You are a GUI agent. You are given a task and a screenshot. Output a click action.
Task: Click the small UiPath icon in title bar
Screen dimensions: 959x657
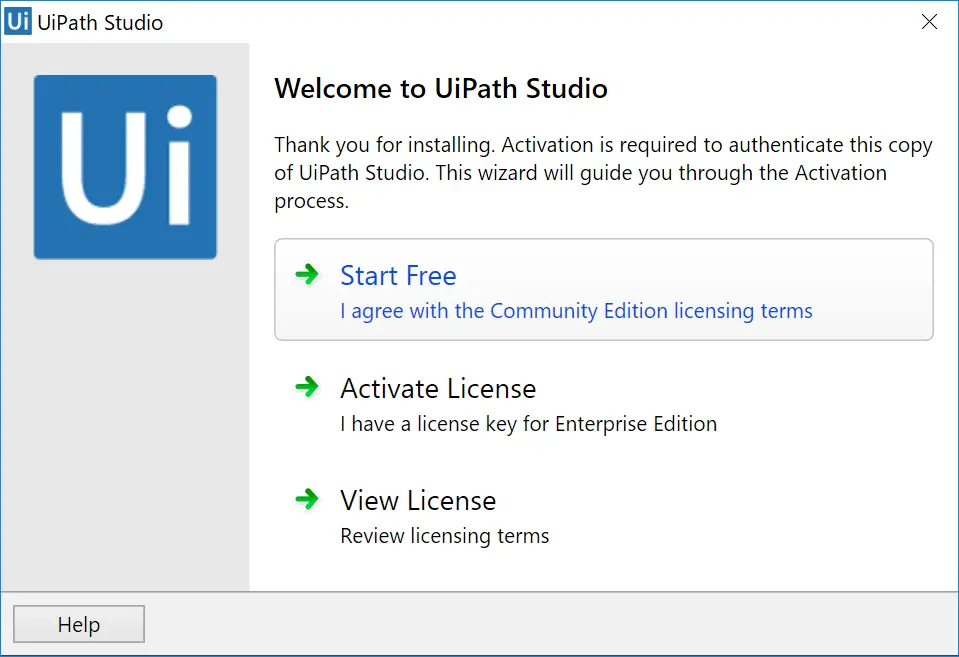pyautogui.click(x=18, y=21)
